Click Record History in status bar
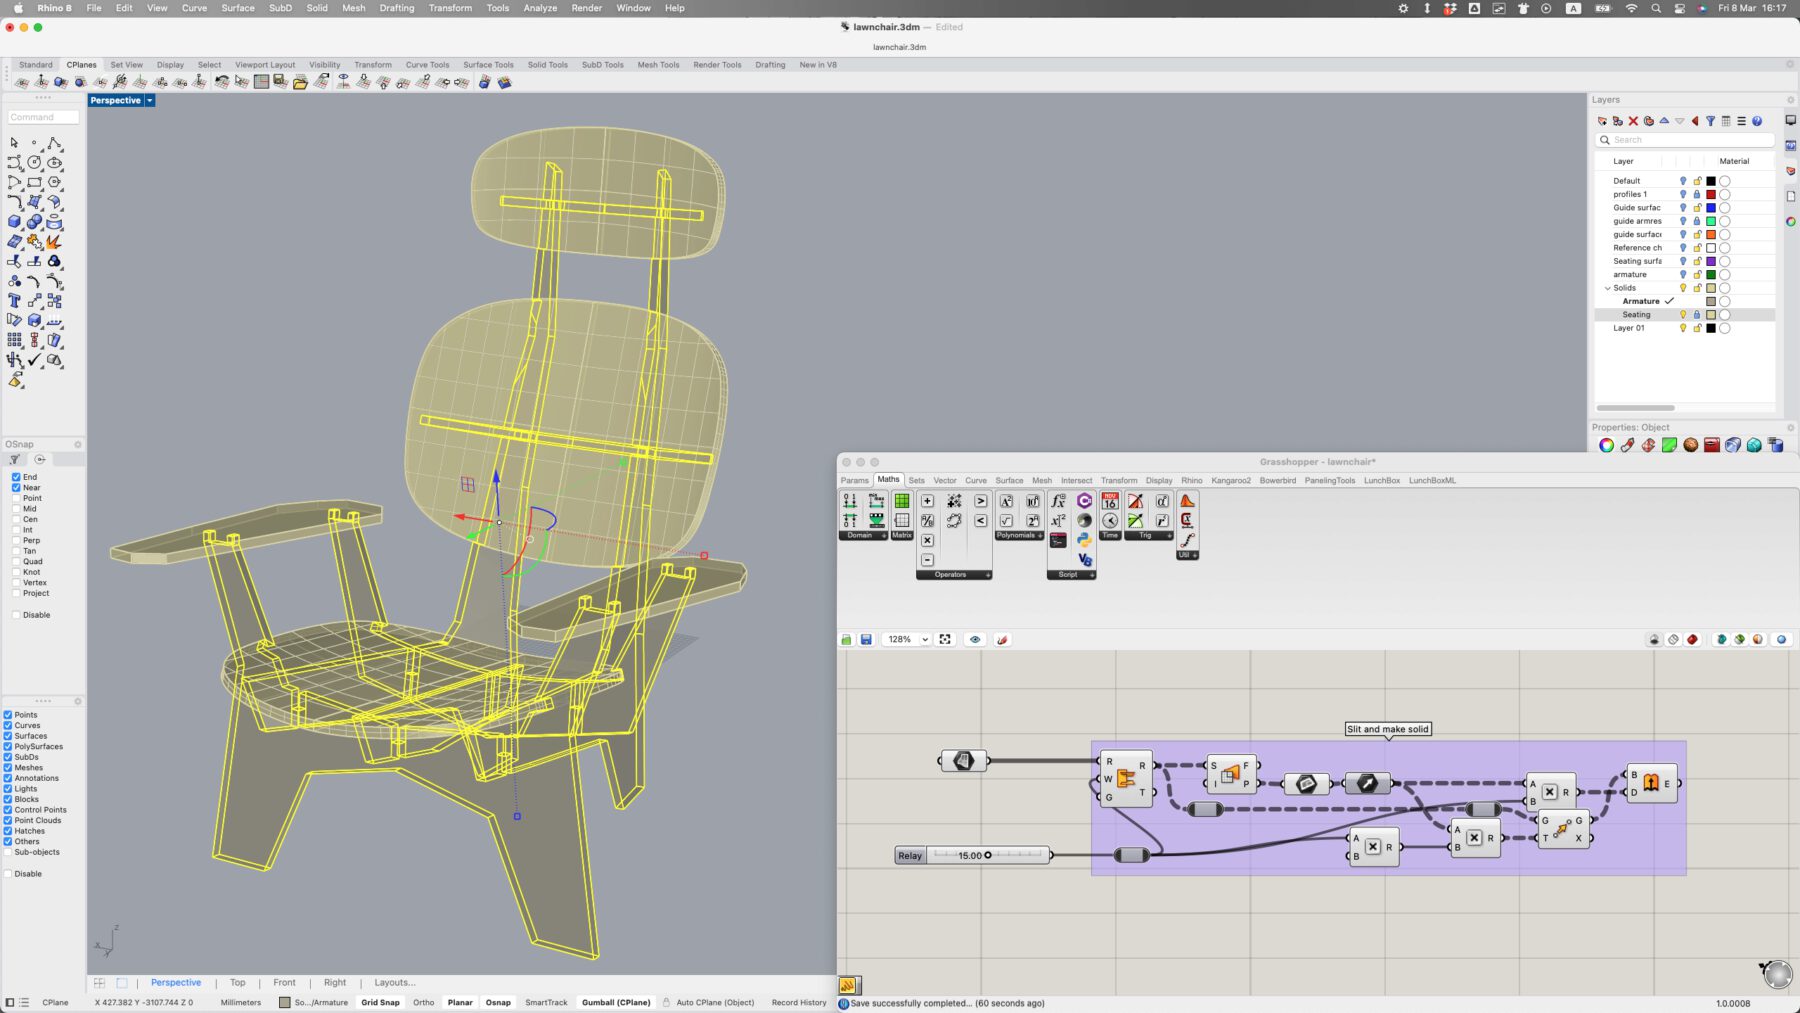Viewport: 1800px width, 1013px height. [x=799, y=1002]
